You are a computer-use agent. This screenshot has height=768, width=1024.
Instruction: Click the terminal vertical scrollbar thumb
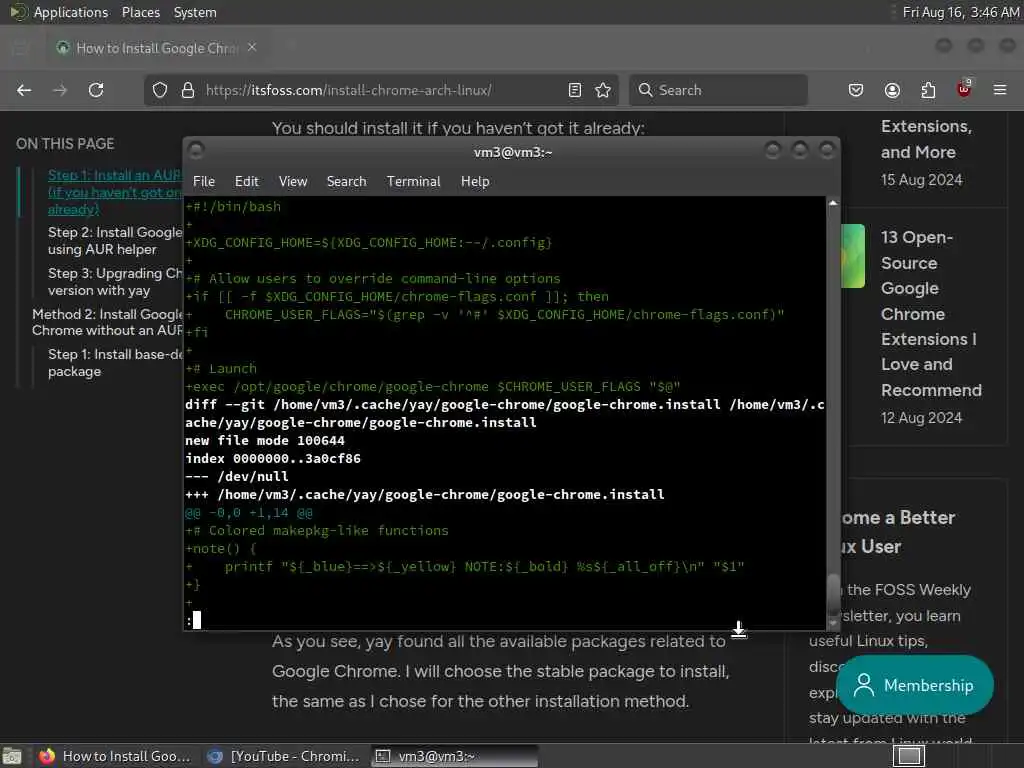[833, 594]
